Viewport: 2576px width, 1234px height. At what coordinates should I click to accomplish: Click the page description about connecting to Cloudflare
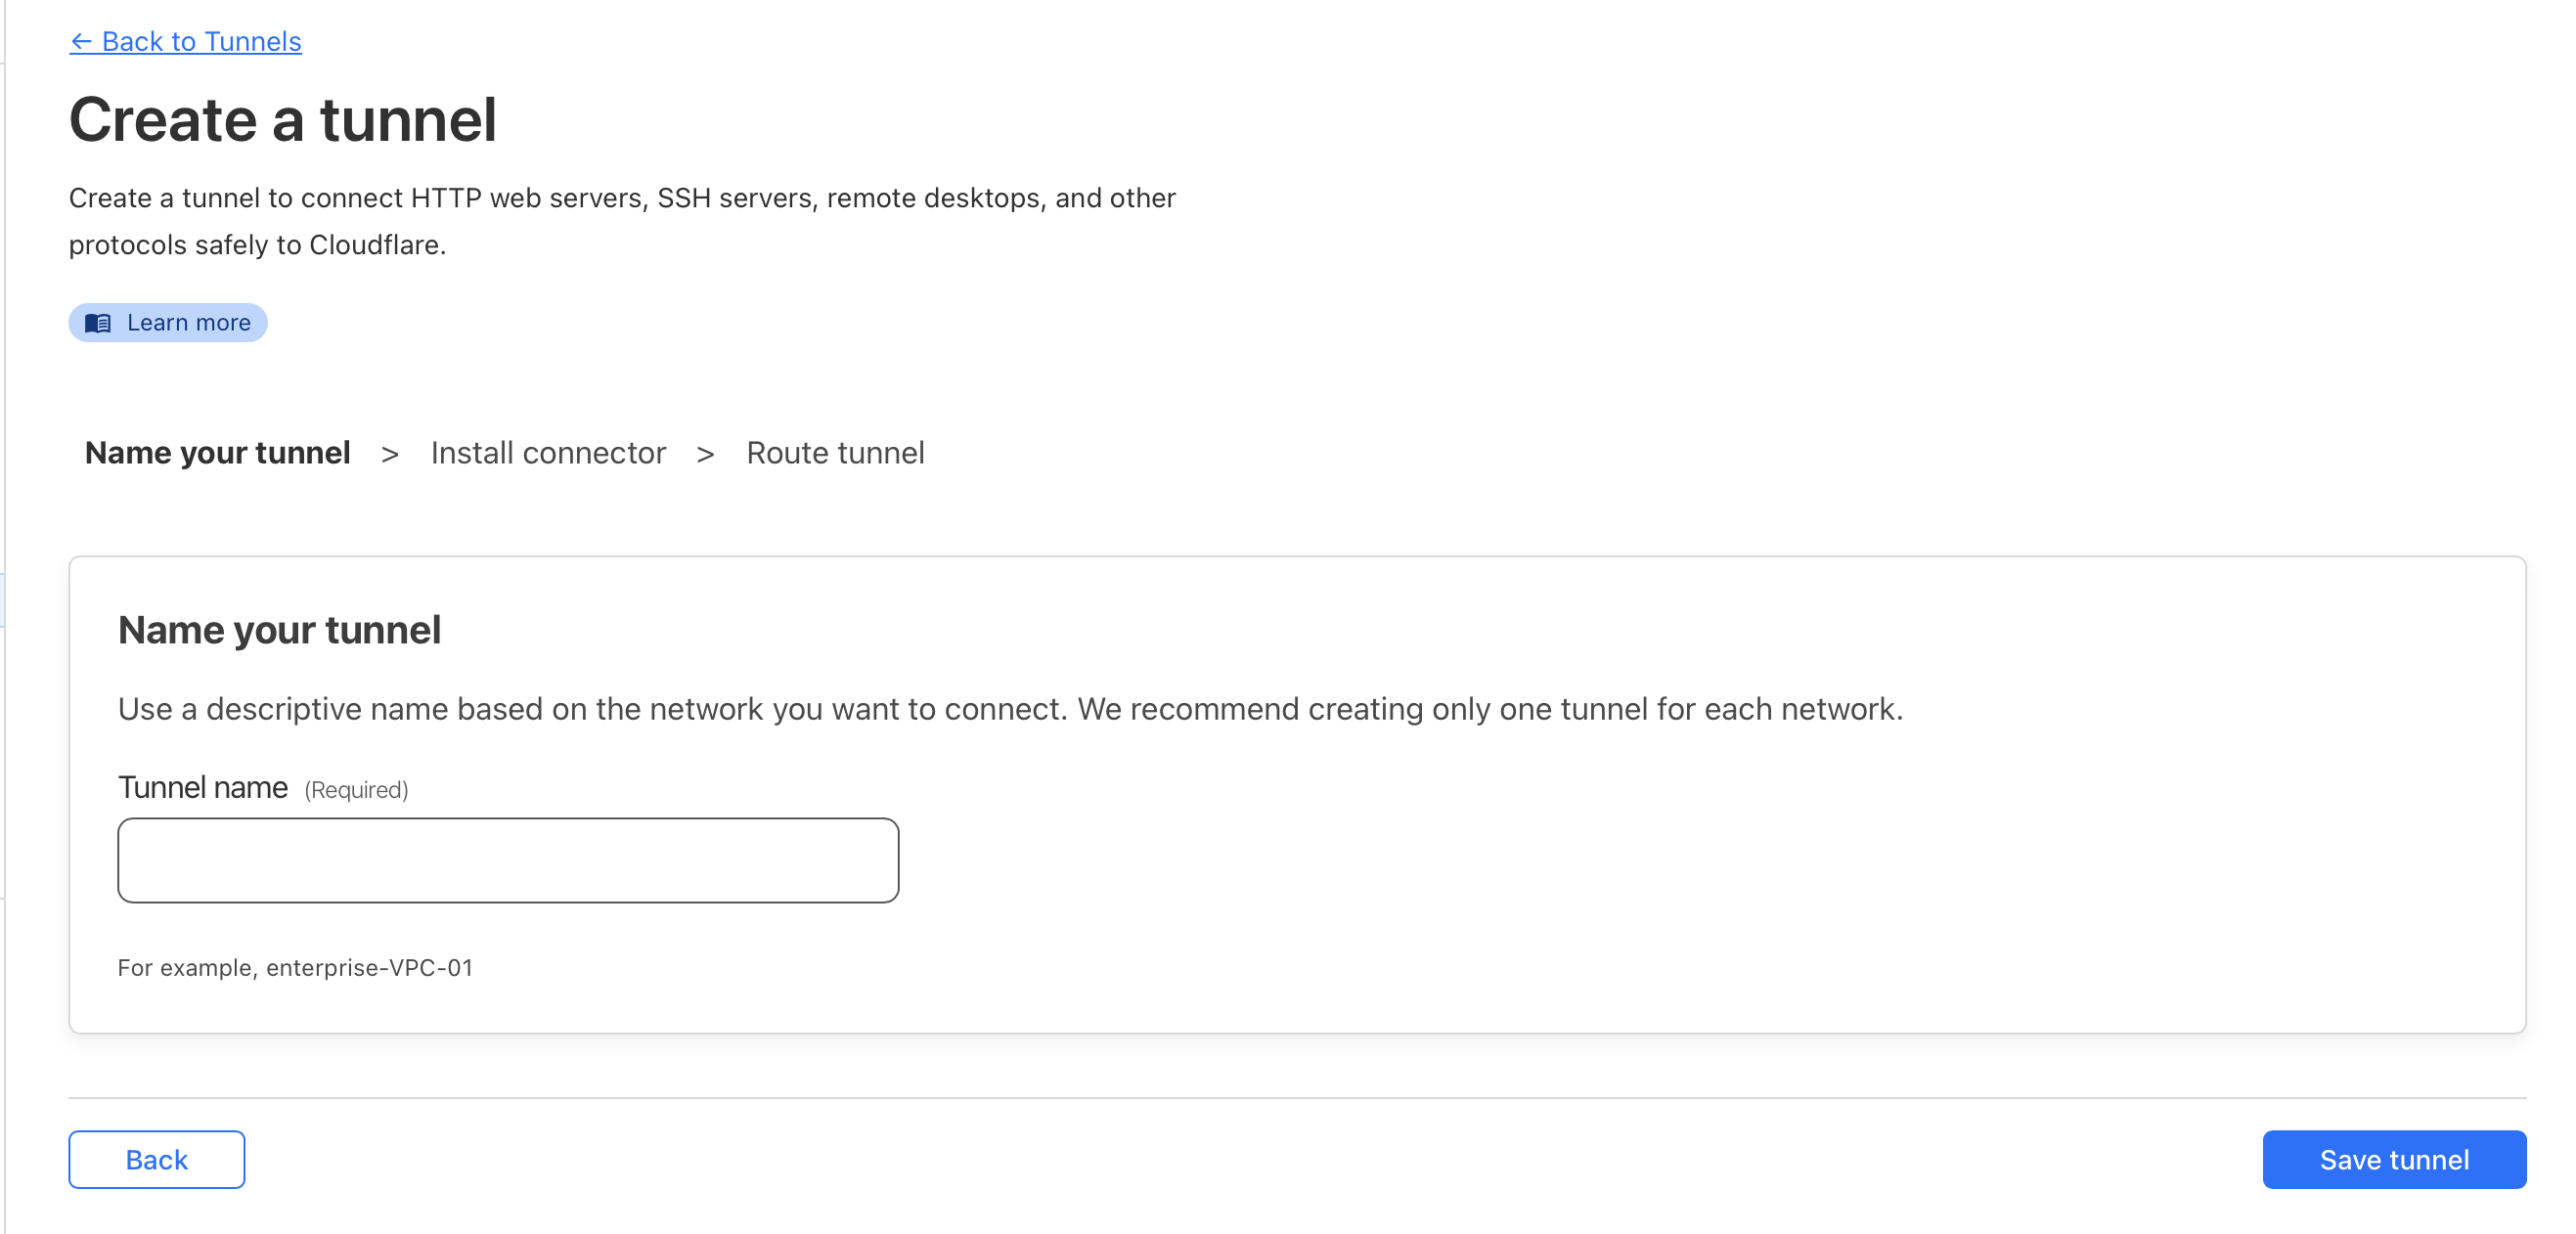[x=622, y=221]
